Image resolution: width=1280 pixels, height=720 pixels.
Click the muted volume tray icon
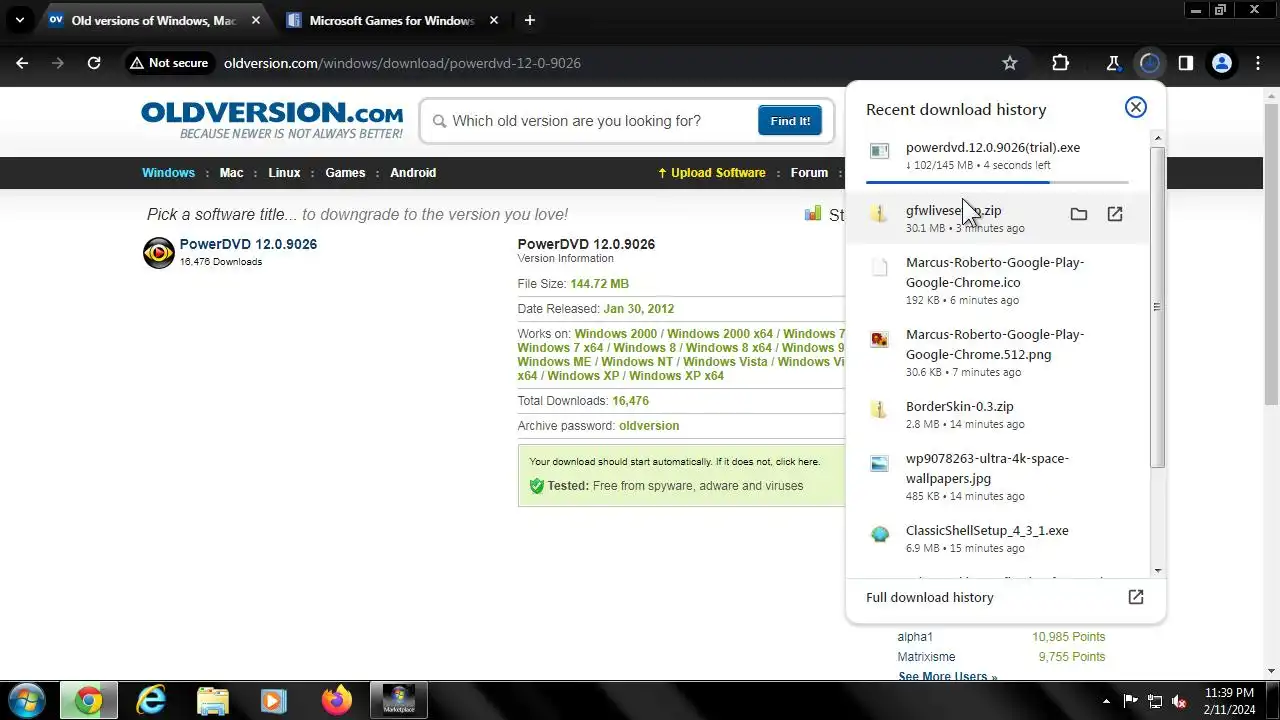pos(1179,701)
